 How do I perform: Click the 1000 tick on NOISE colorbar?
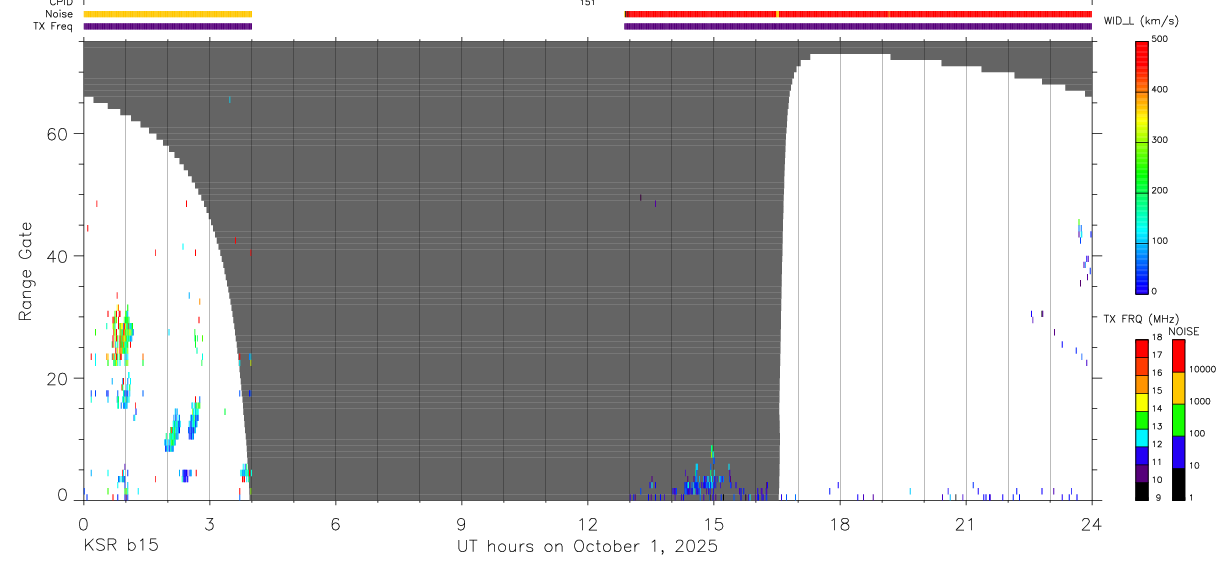[1200, 401]
